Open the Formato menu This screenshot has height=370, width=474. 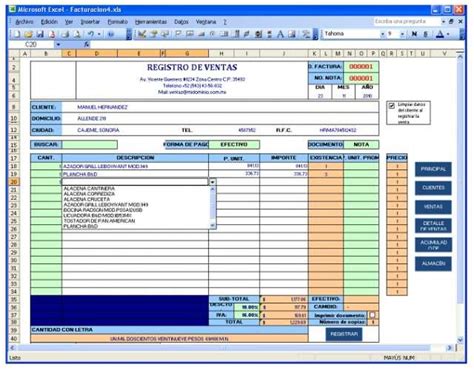[x=117, y=22]
